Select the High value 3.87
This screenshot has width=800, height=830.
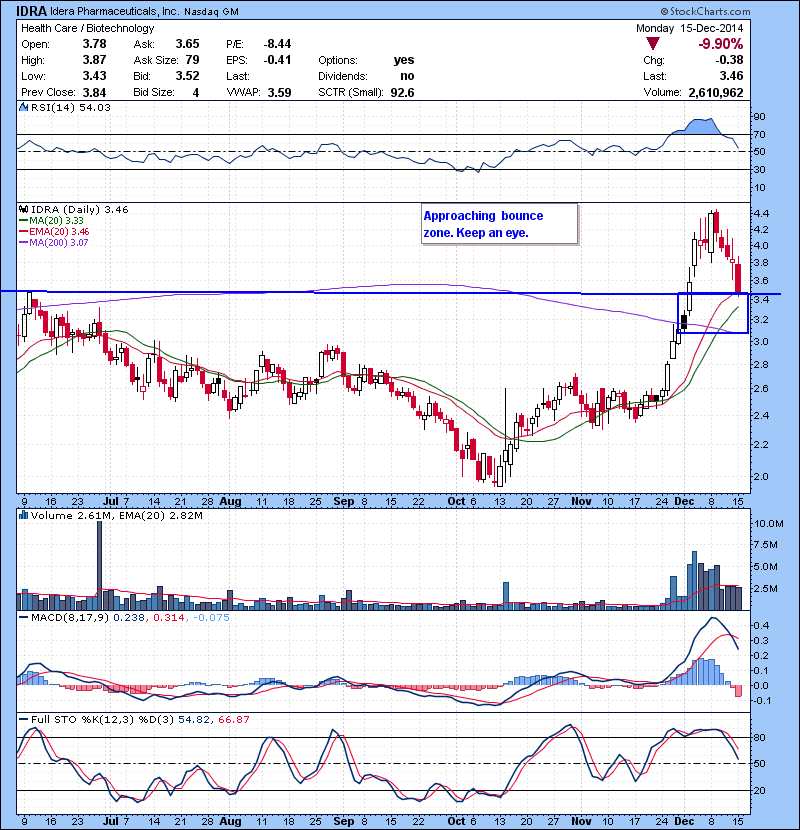pos(94,60)
